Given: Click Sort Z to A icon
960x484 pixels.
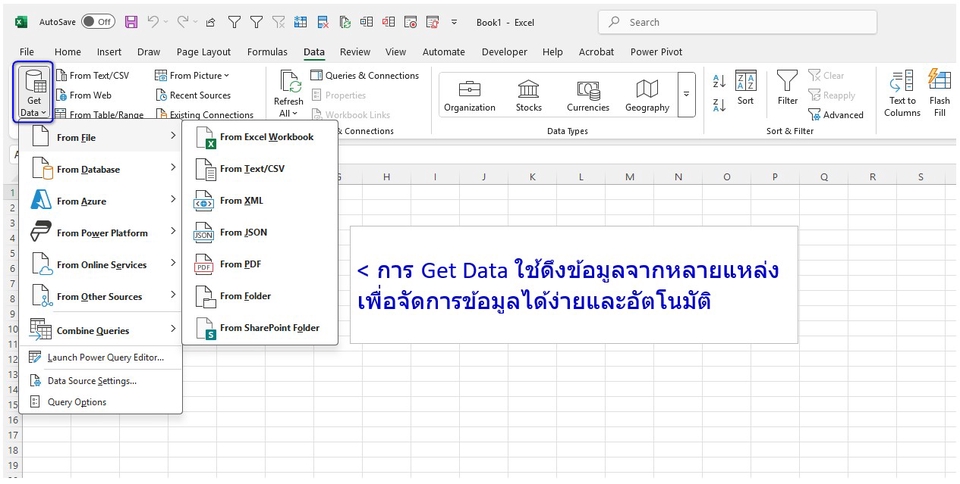Looking at the screenshot, I should (719, 105).
